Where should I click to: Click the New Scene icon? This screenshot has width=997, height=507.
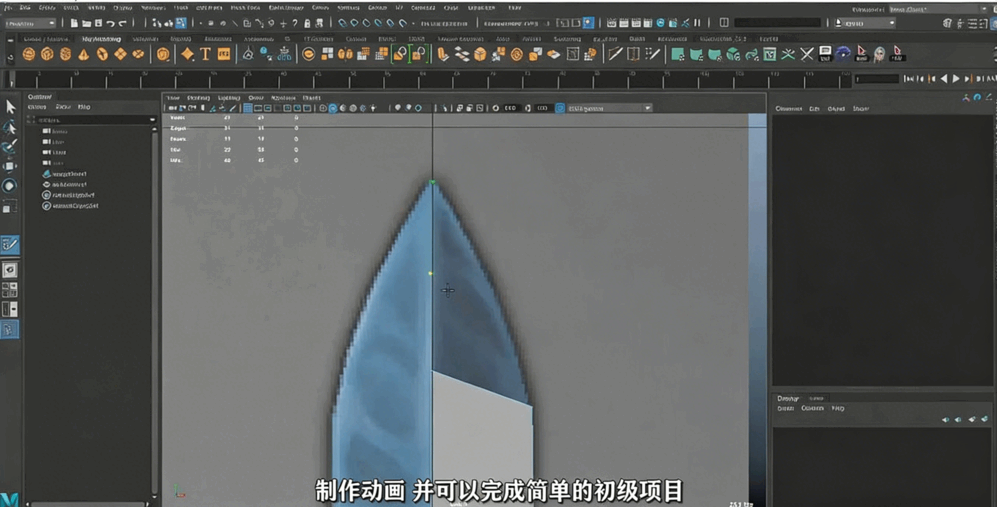[x=74, y=24]
